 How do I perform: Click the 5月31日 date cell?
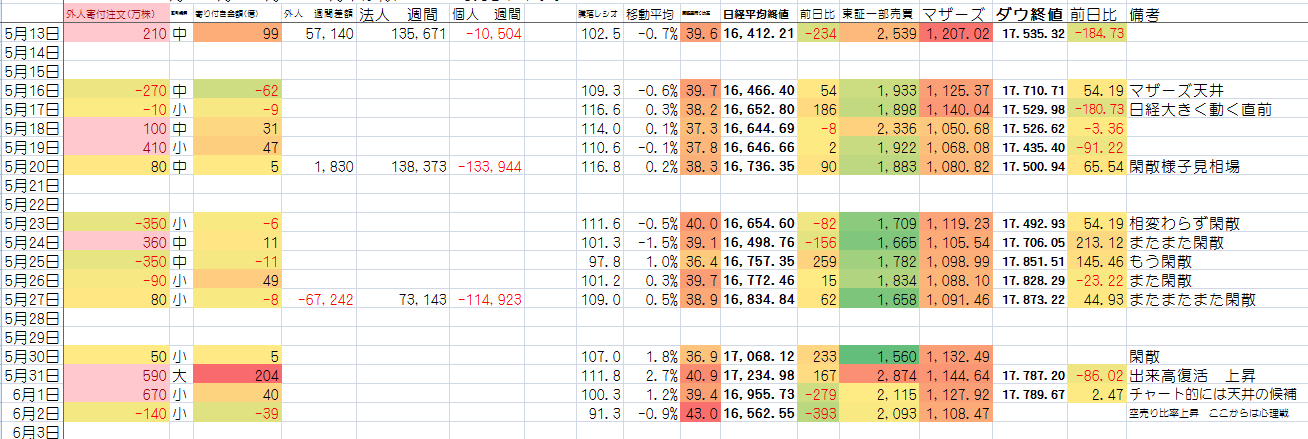tap(32, 374)
